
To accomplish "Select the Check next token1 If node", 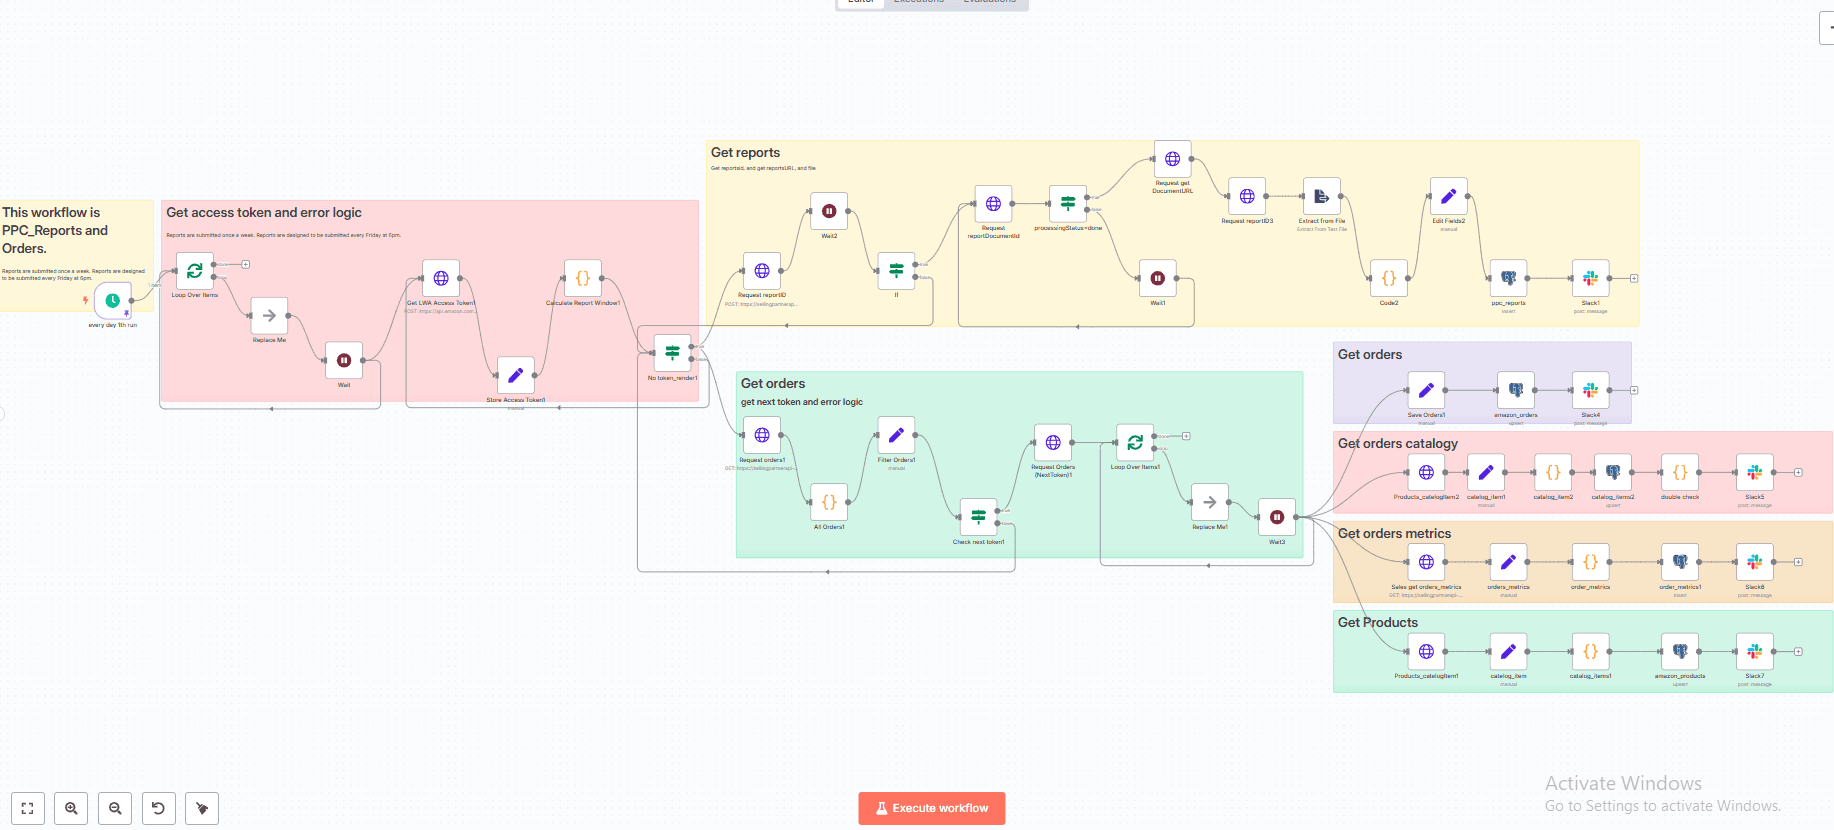I will (x=978, y=517).
